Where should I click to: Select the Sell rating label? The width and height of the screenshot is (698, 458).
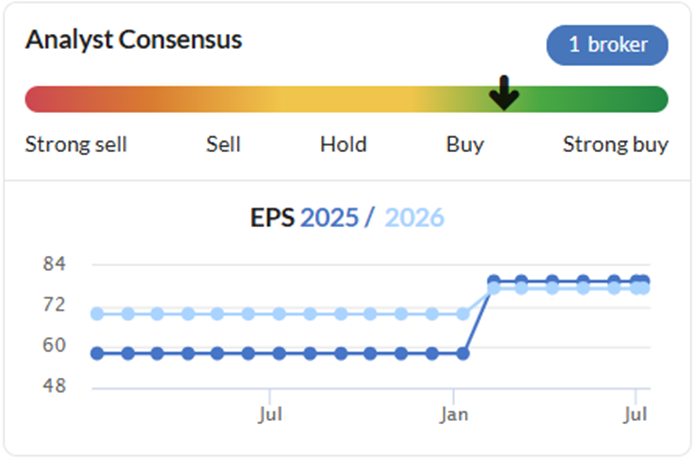(223, 144)
